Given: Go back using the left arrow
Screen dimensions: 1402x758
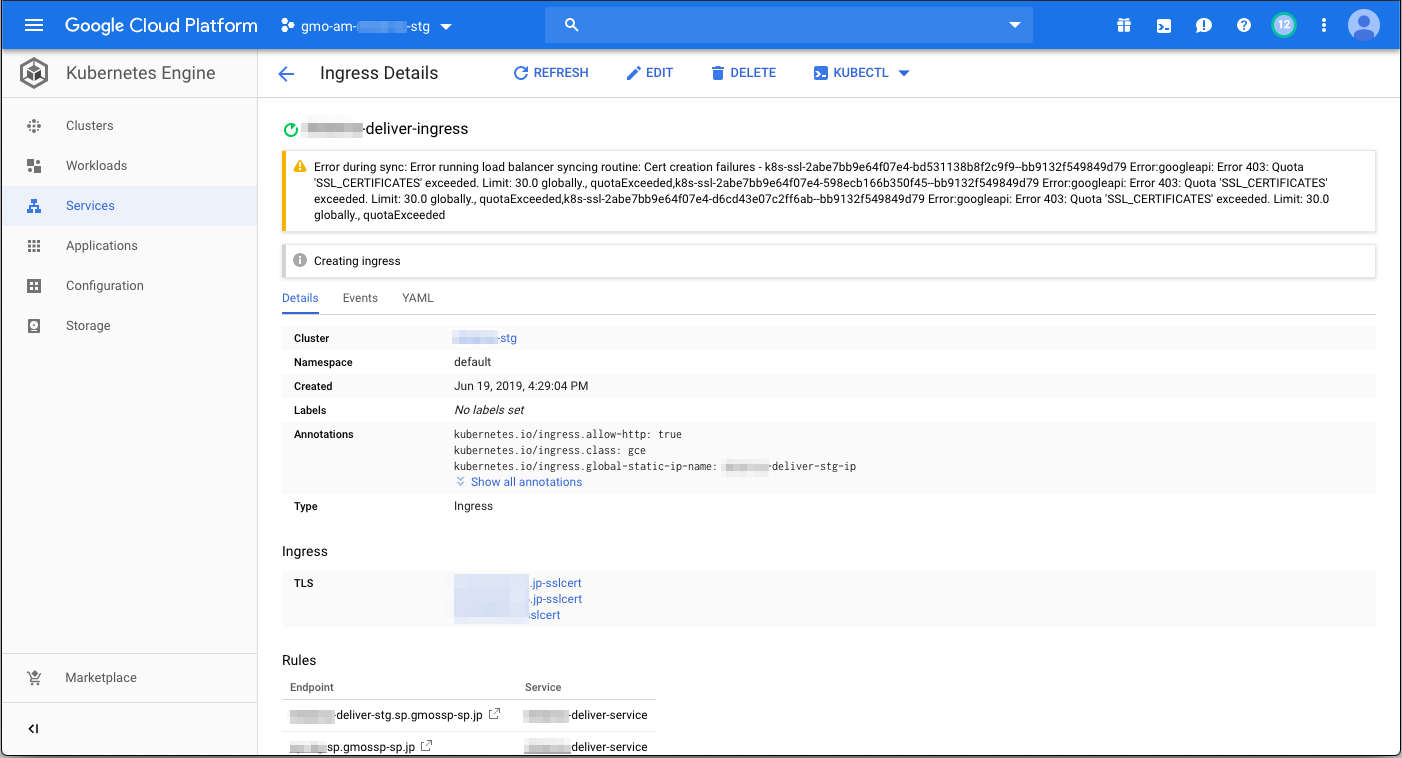Looking at the screenshot, I should [x=287, y=73].
